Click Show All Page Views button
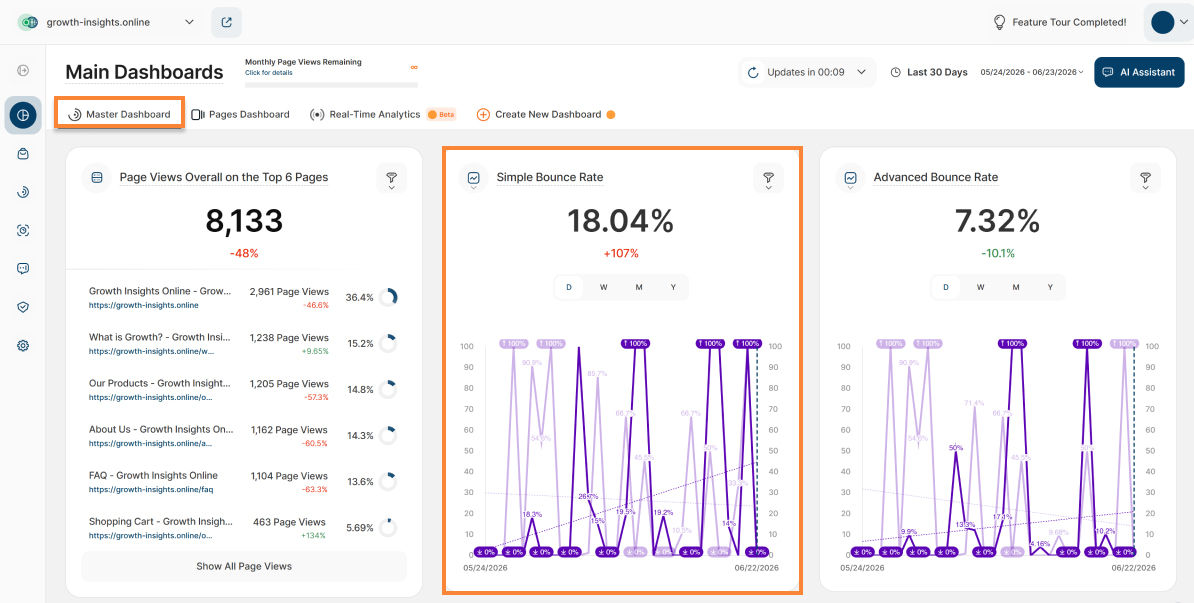Image resolution: width=1194 pixels, height=603 pixels. (x=244, y=566)
